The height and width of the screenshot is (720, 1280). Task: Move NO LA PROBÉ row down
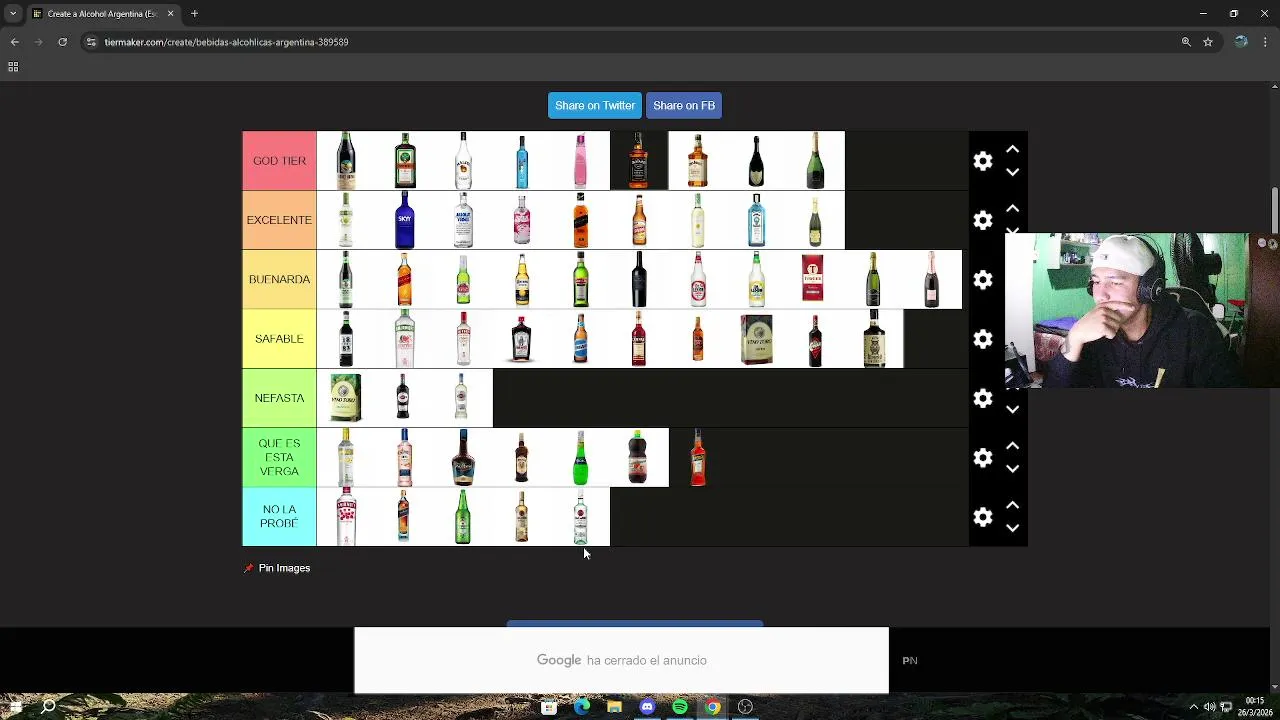[1012, 528]
